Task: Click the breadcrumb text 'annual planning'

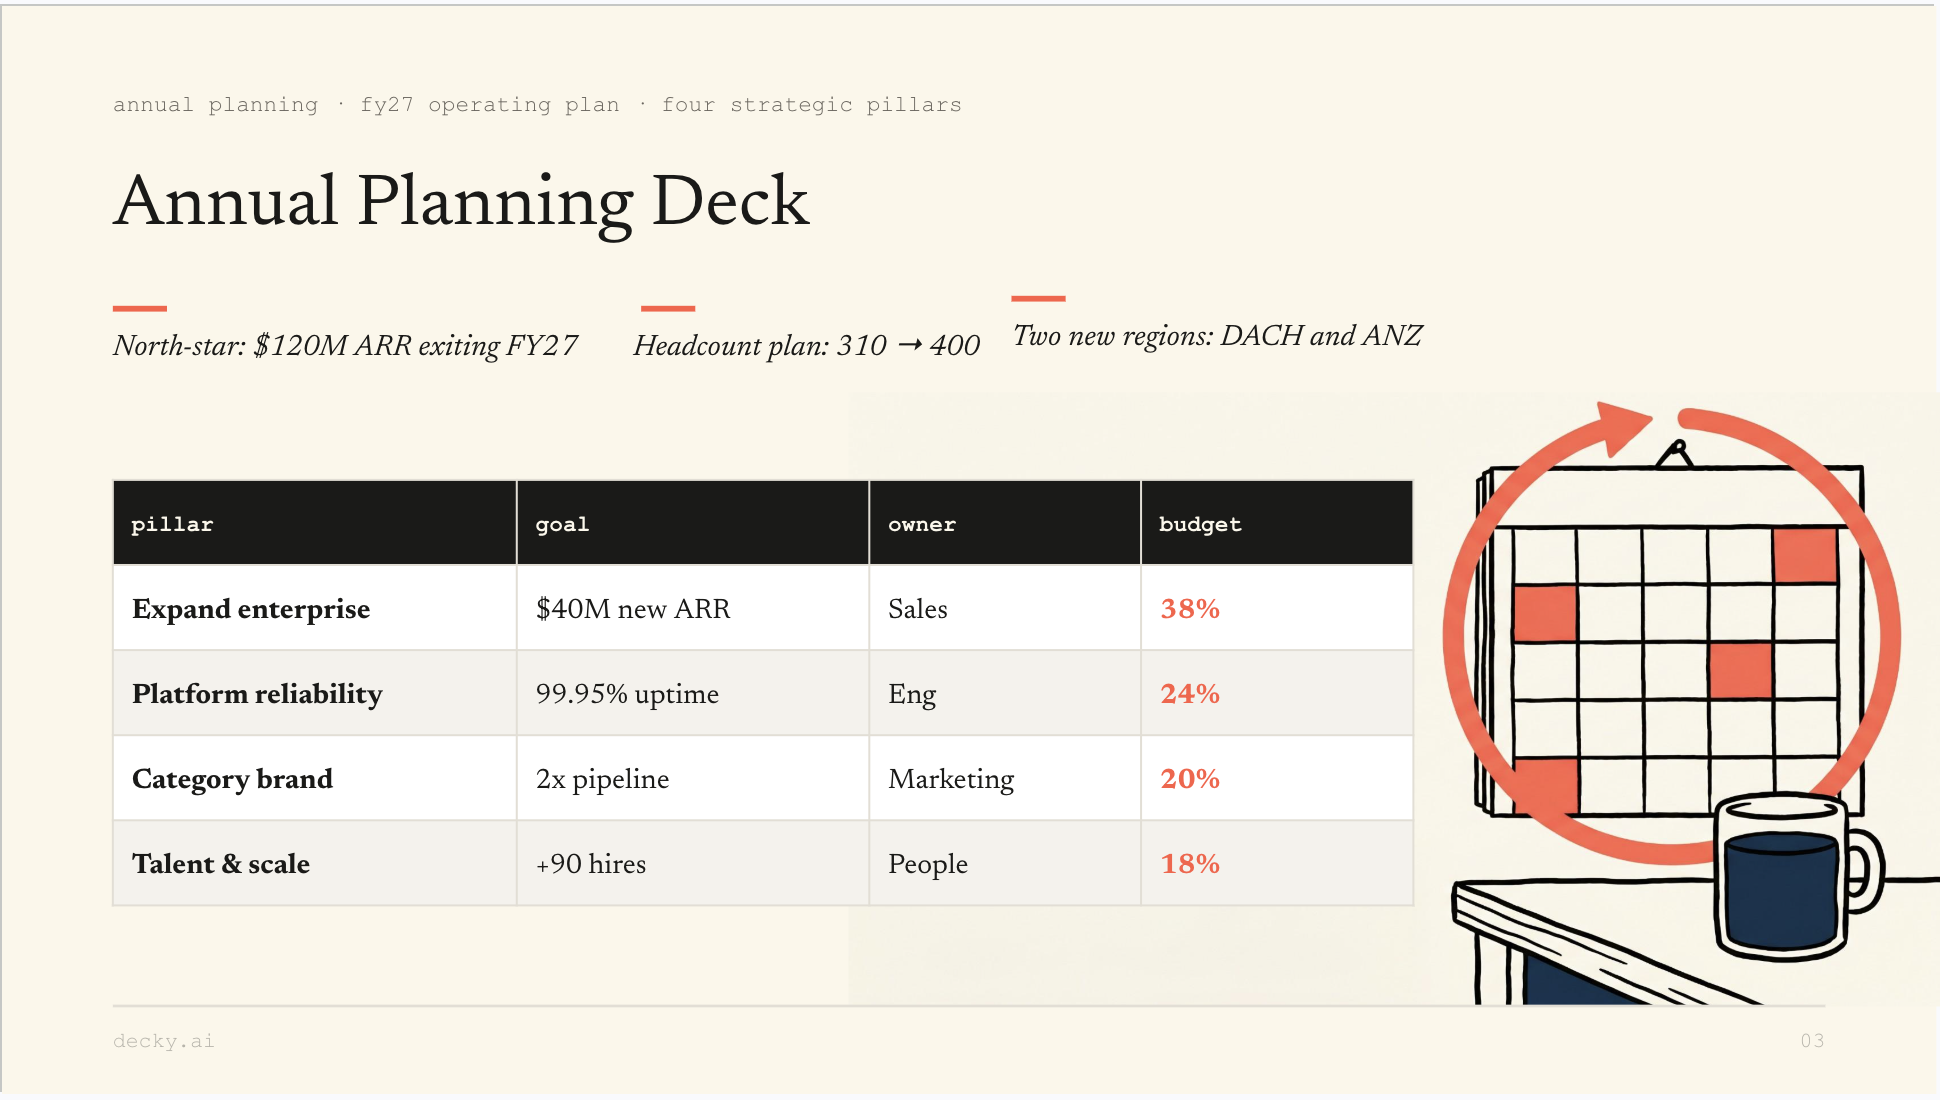Action: 215,105
